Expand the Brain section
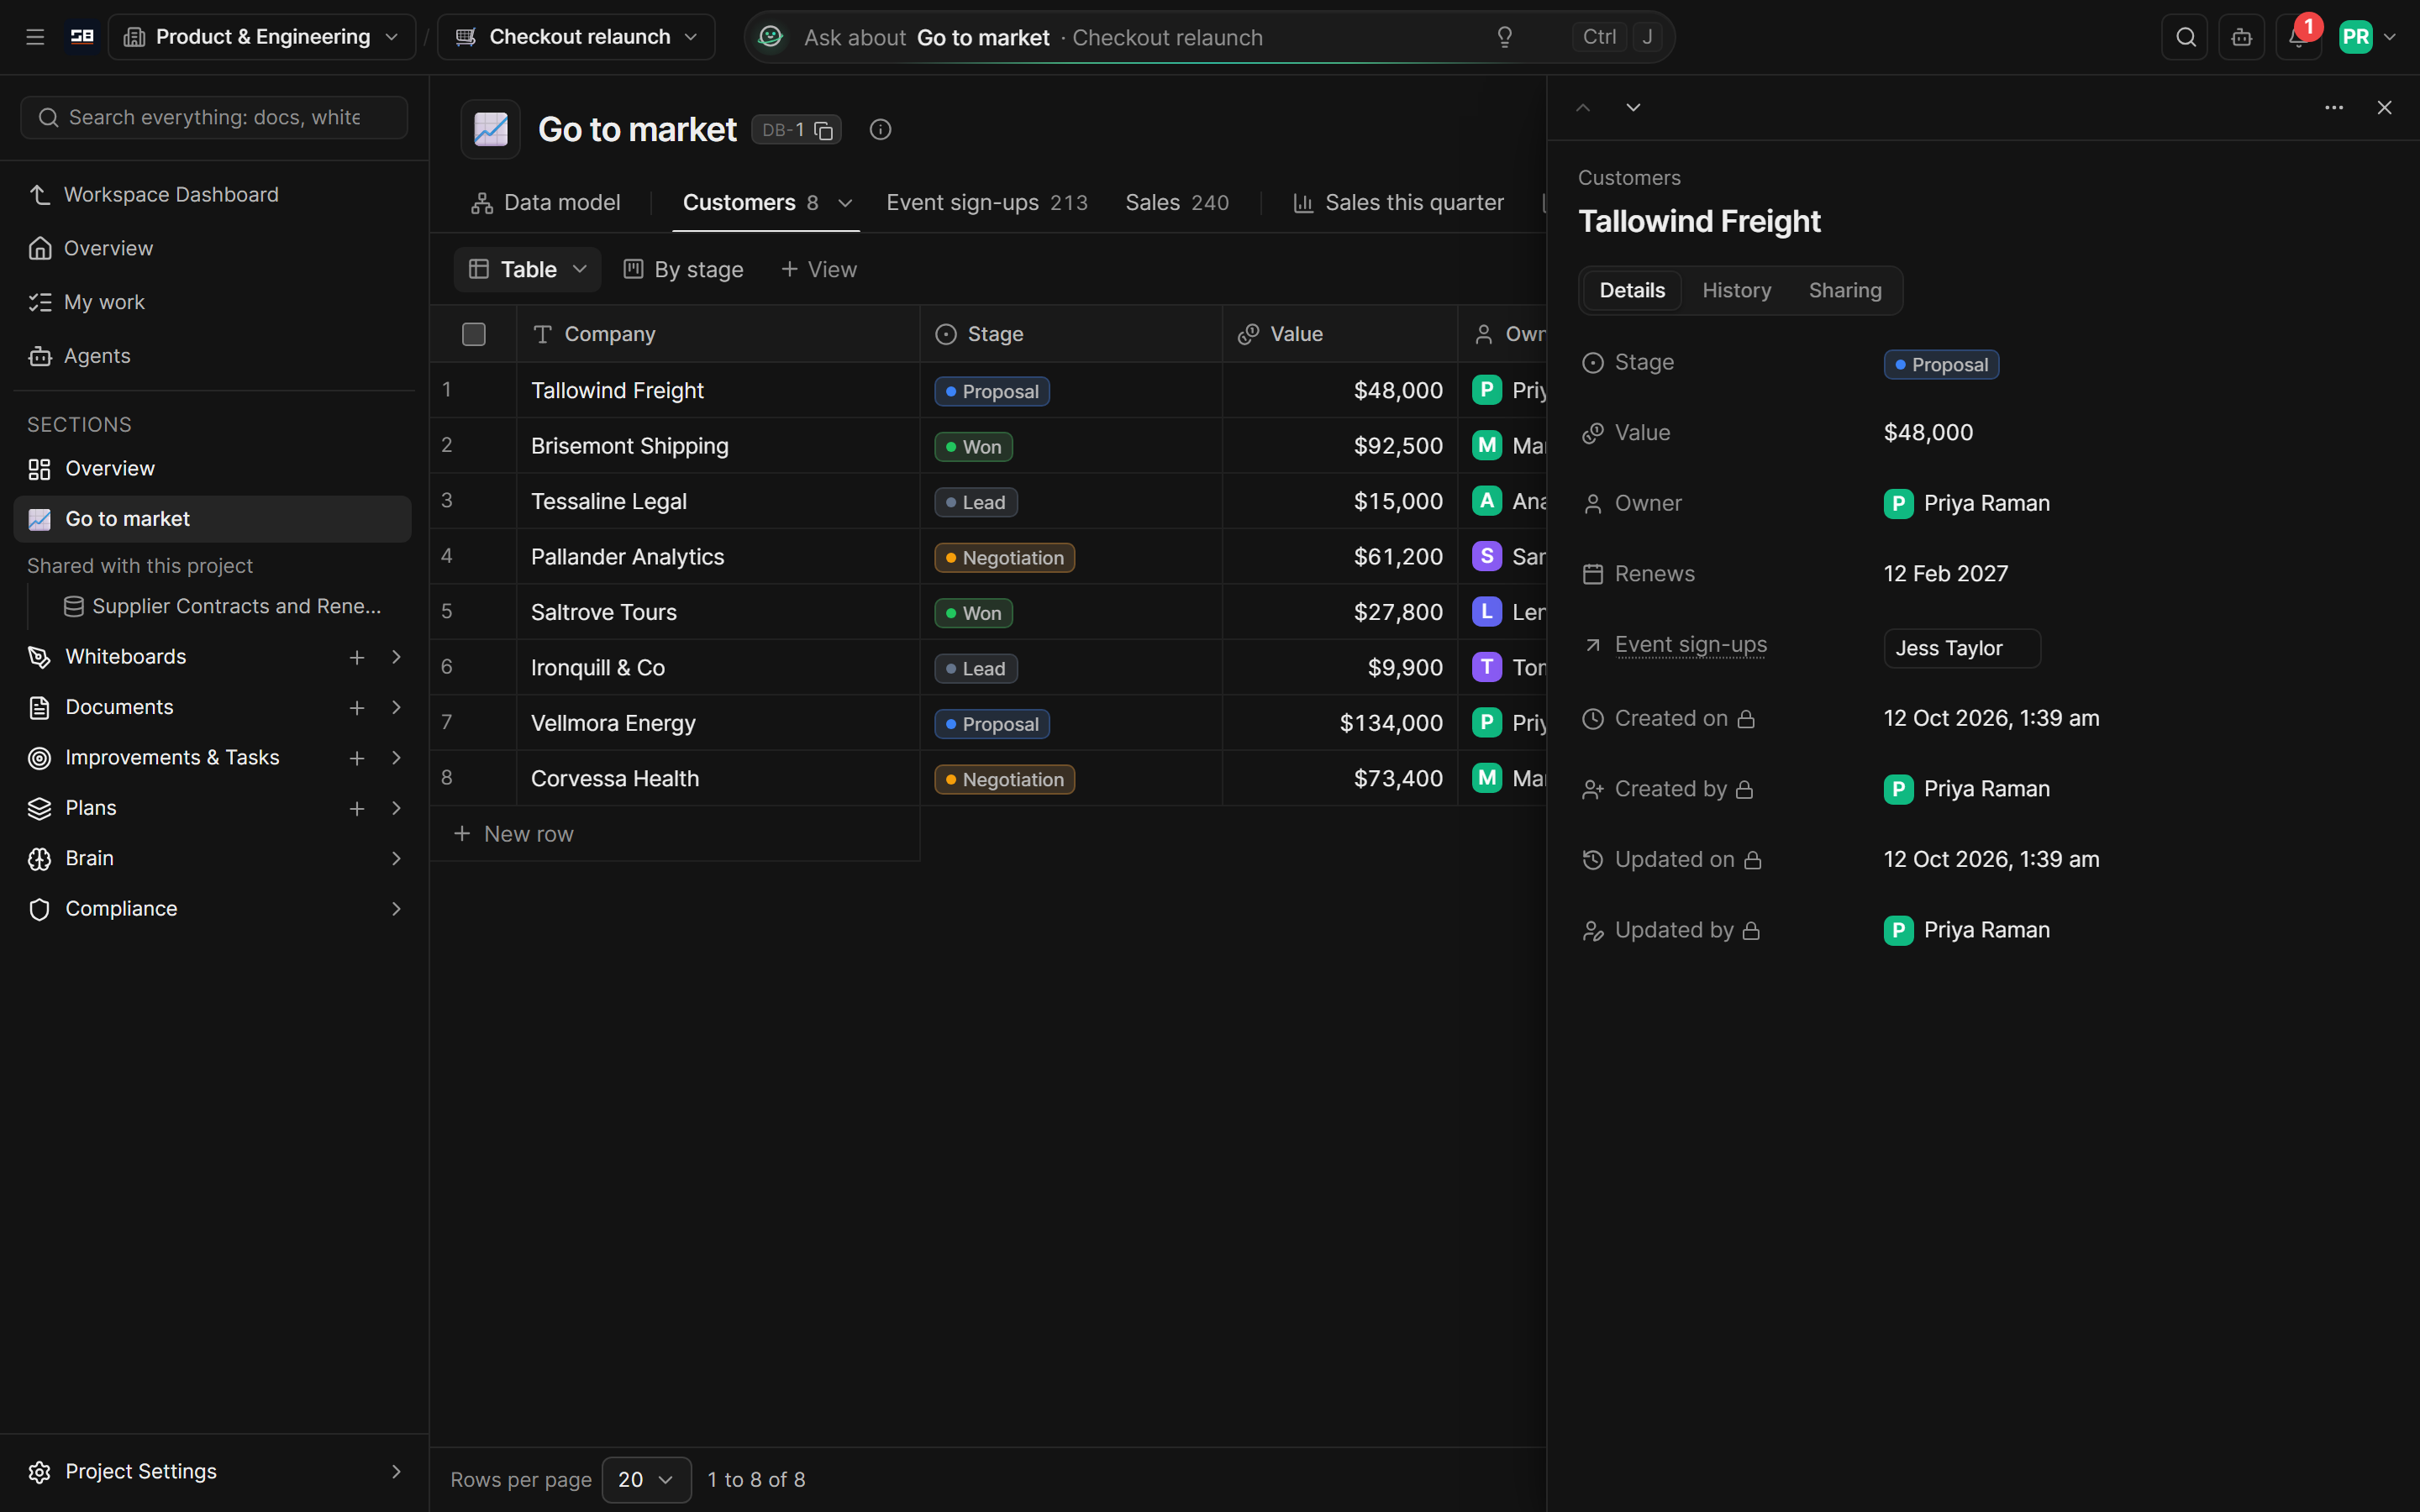The width and height of the screenshot is (2420, 1512). click(x=396, y=858)
